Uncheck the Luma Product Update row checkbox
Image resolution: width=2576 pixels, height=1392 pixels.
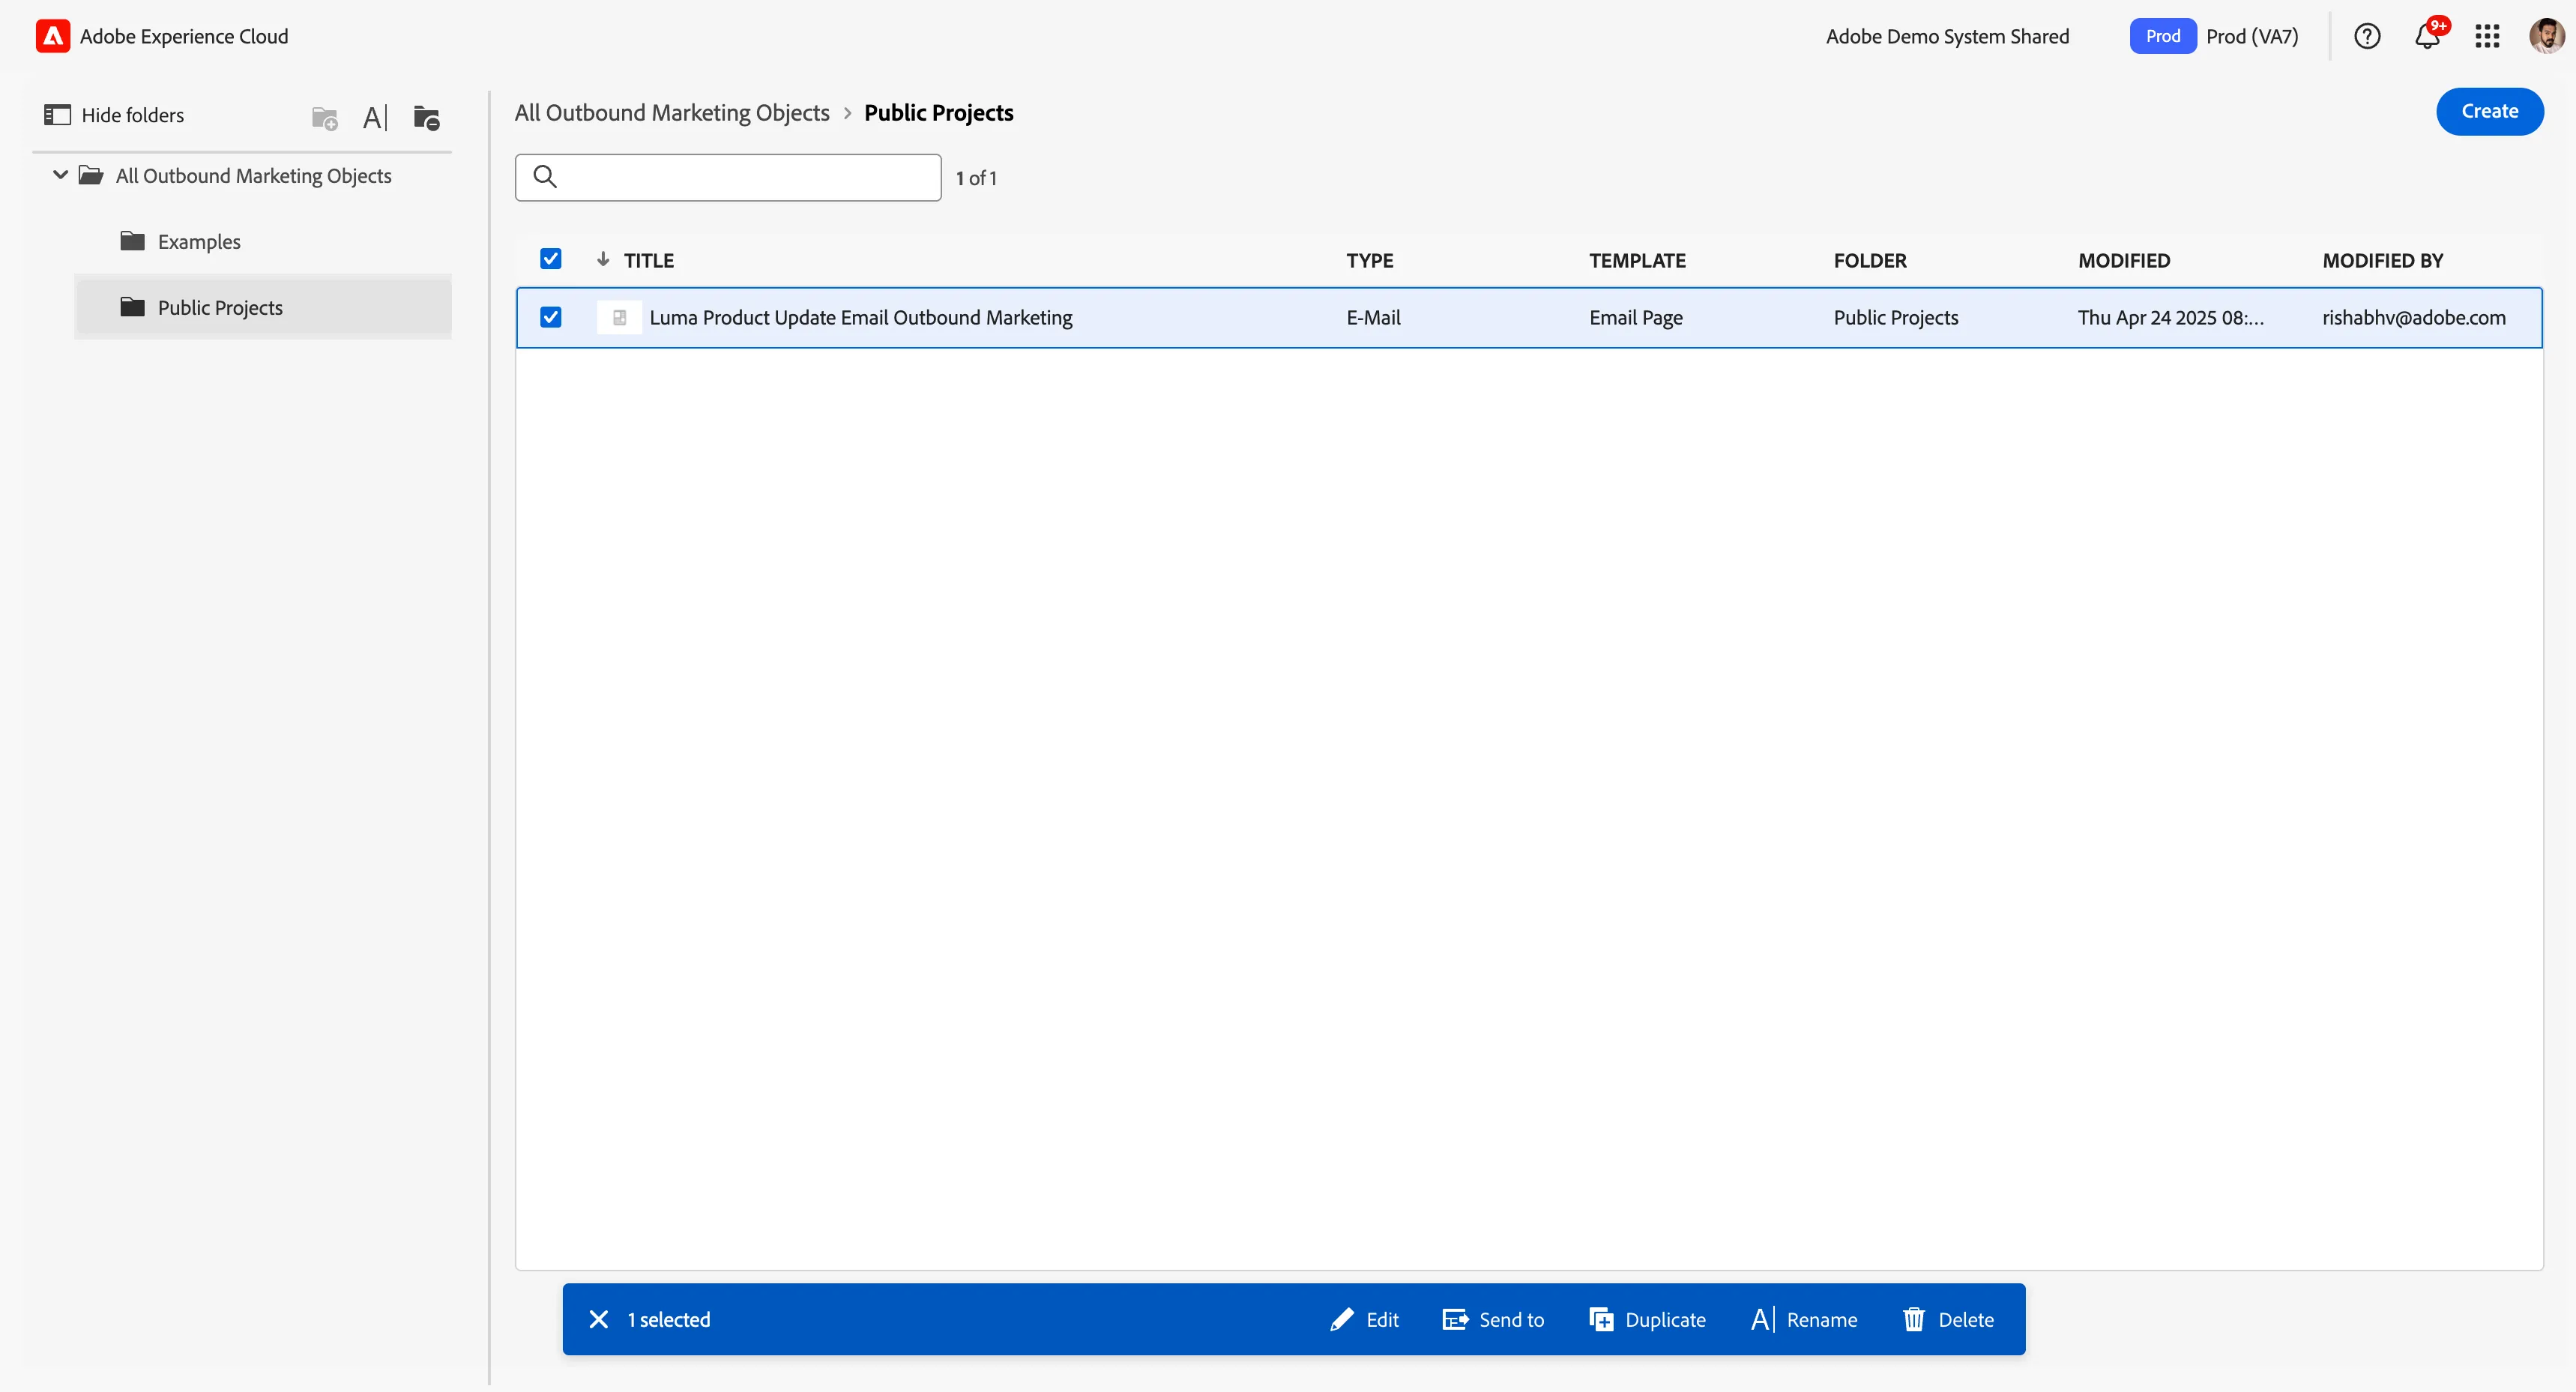point(551,317)
